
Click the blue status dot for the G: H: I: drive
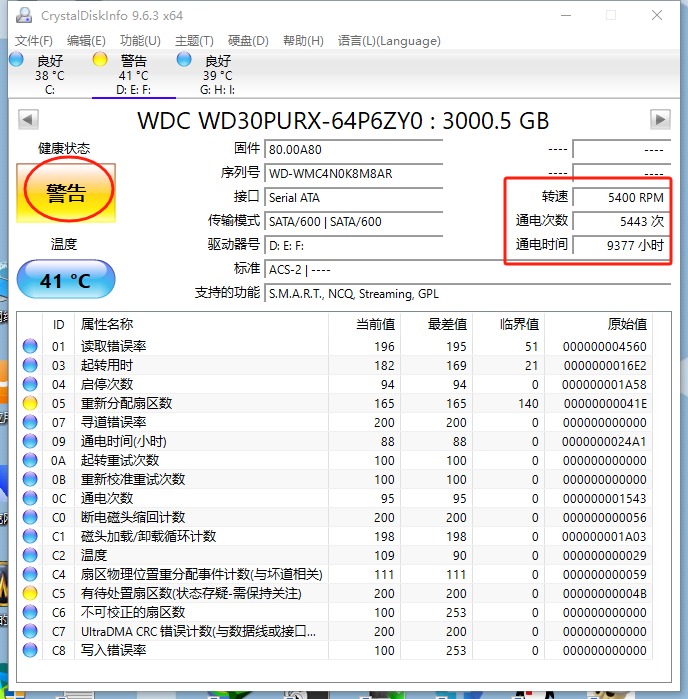(x=184, y=59)
